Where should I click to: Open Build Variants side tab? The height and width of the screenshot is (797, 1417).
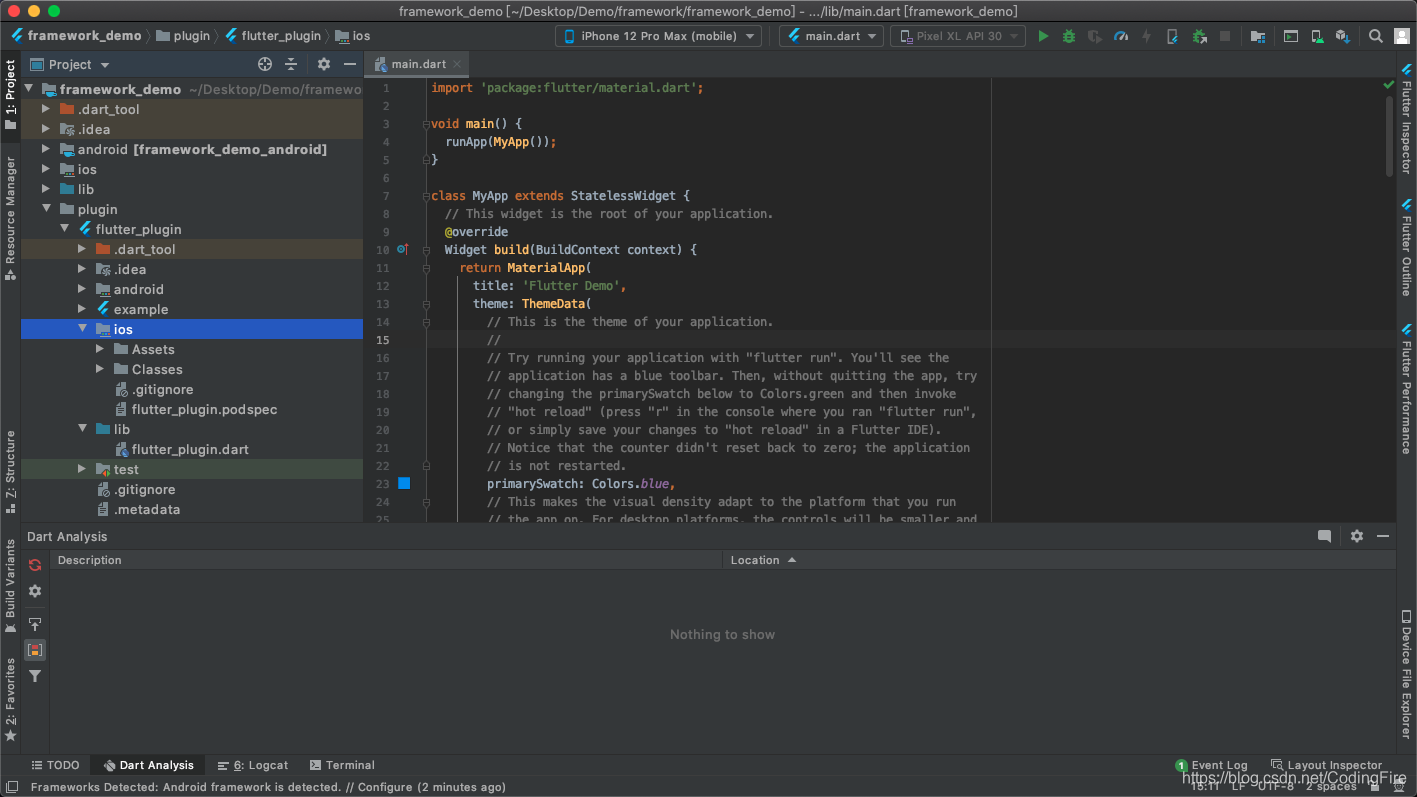[10, 586]
